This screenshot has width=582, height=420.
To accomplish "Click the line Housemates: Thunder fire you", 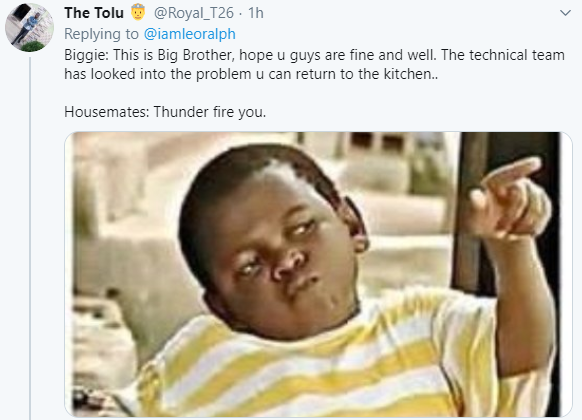I will (x=165, y=112).
